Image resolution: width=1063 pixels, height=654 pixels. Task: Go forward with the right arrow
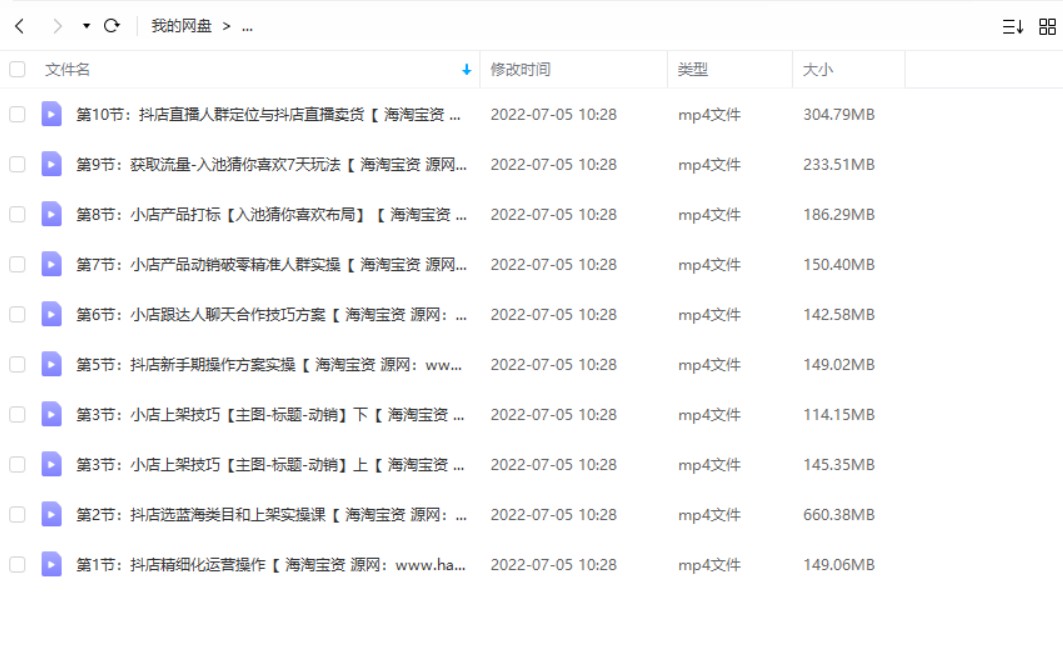[57, 26]
